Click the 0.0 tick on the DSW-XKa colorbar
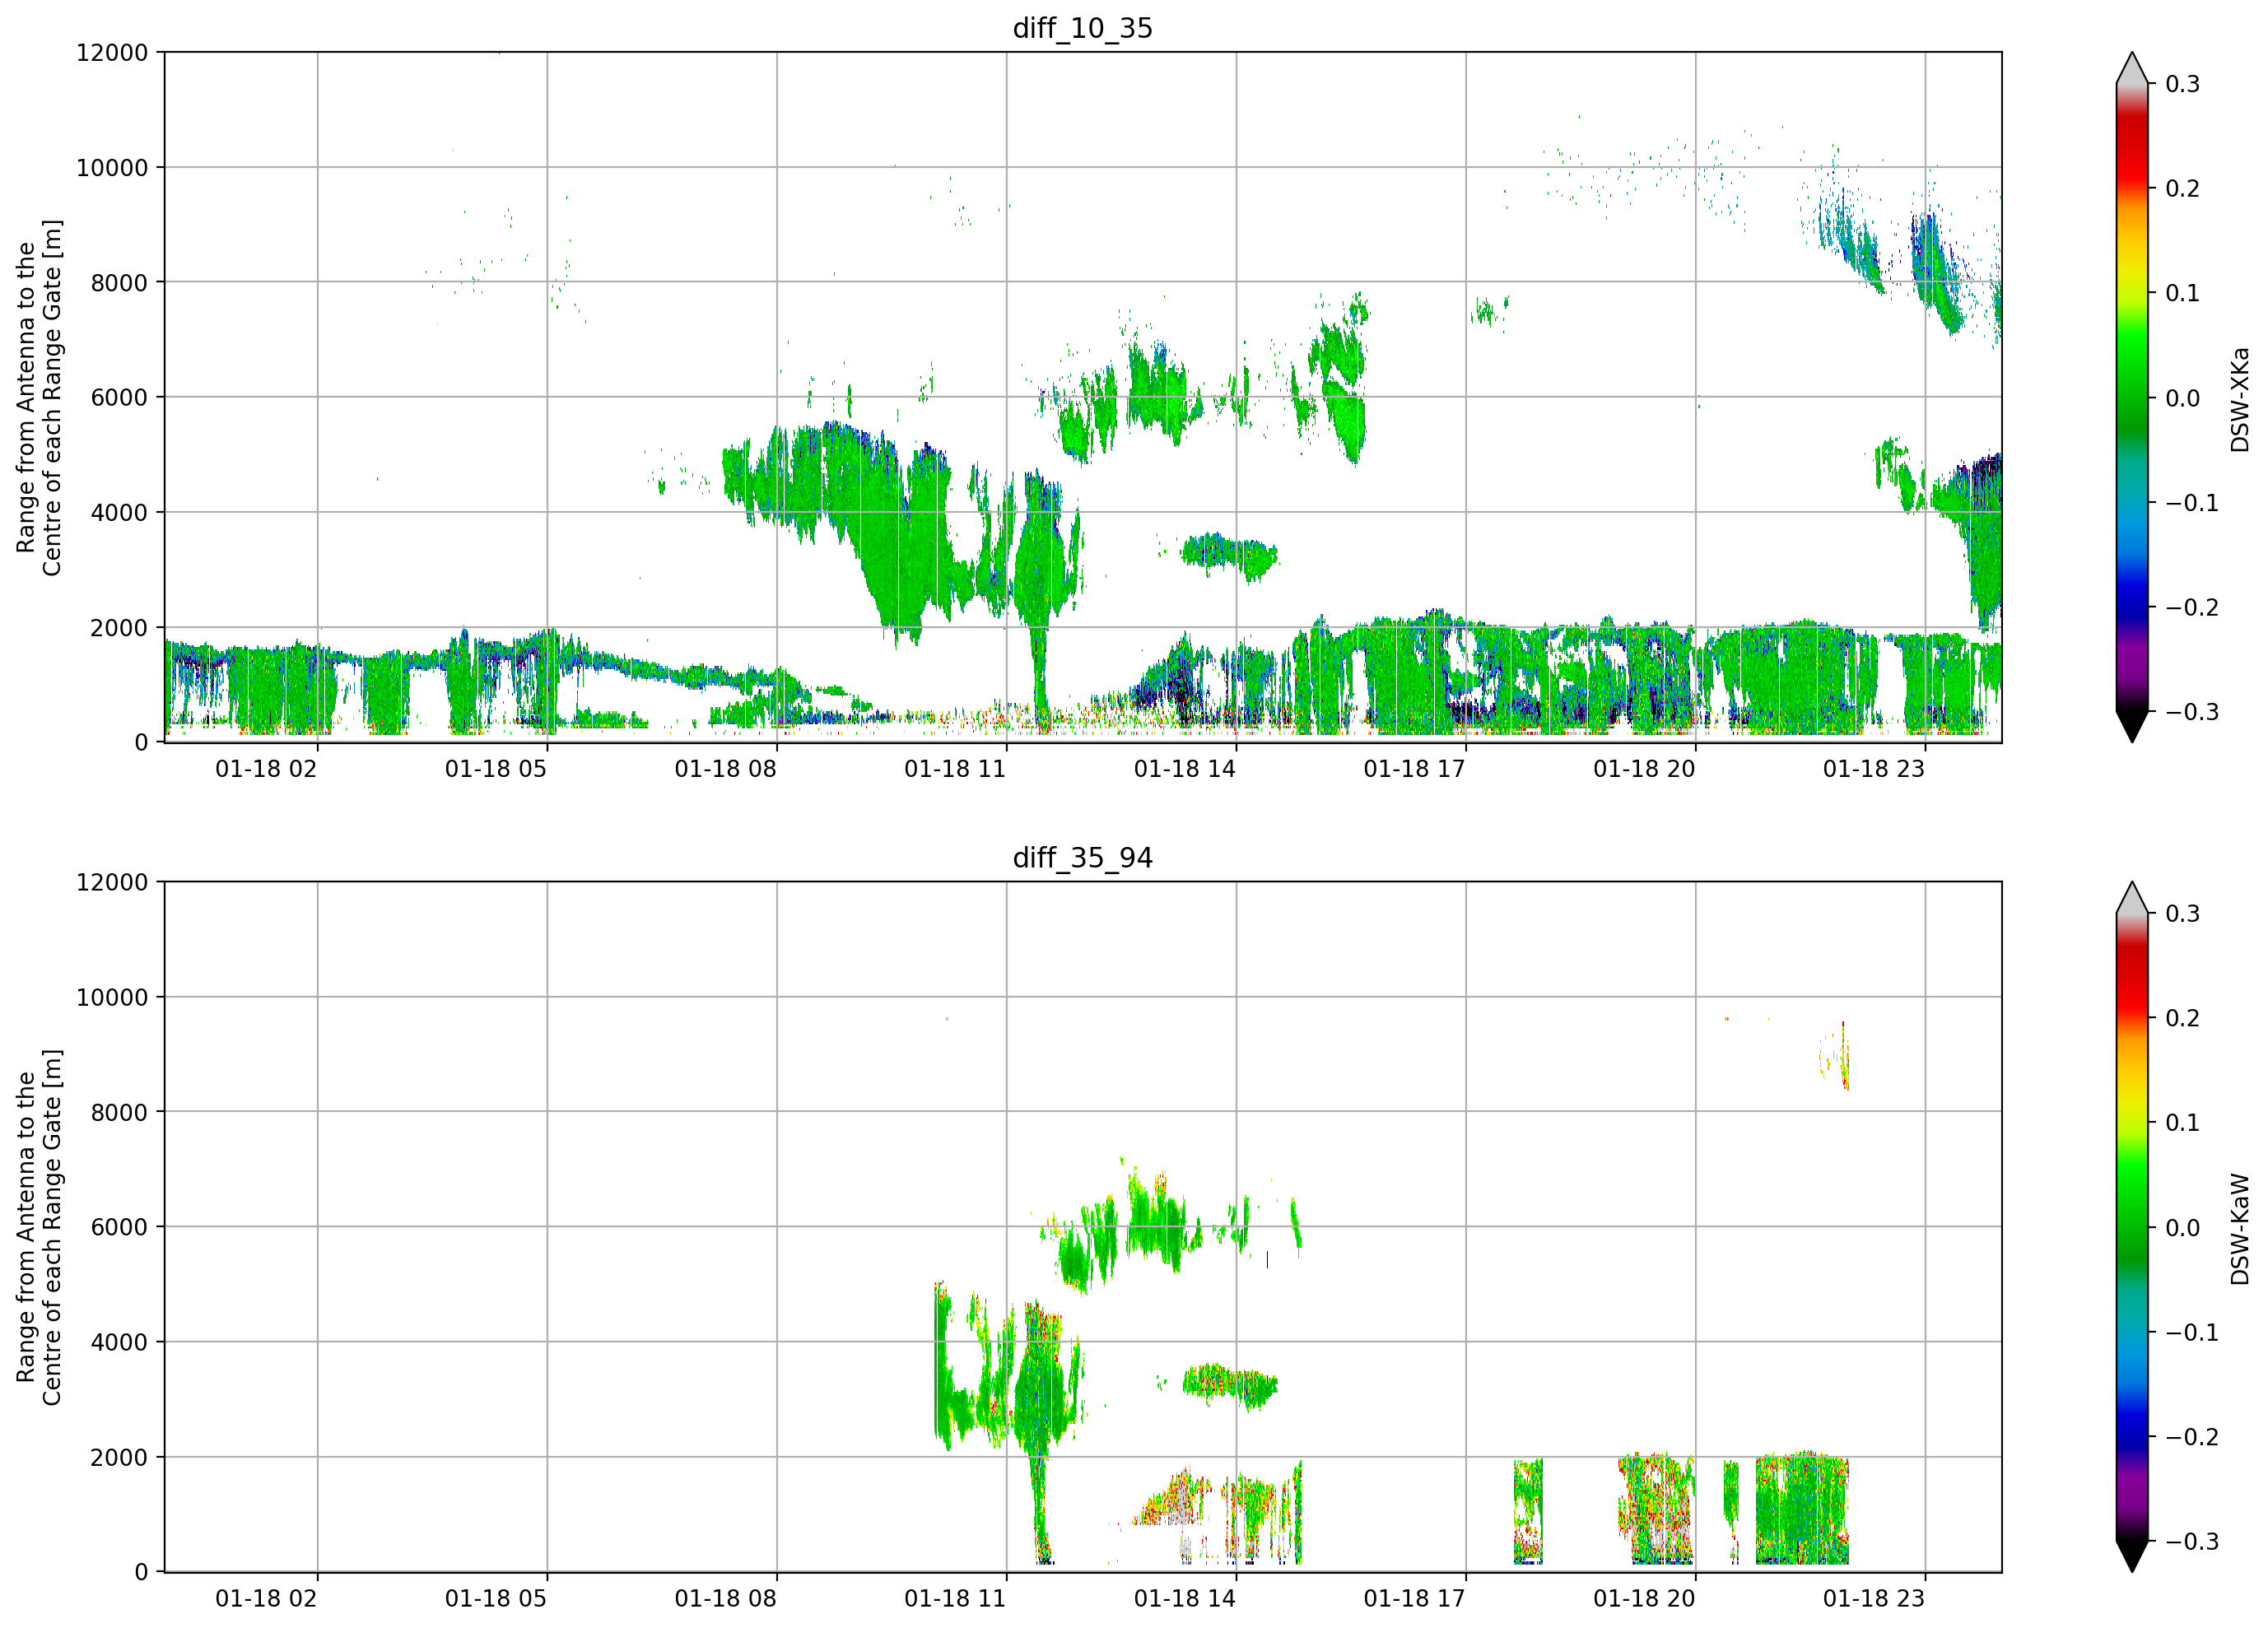This screenshot has width=2268, height=1628. (2183, 399)
